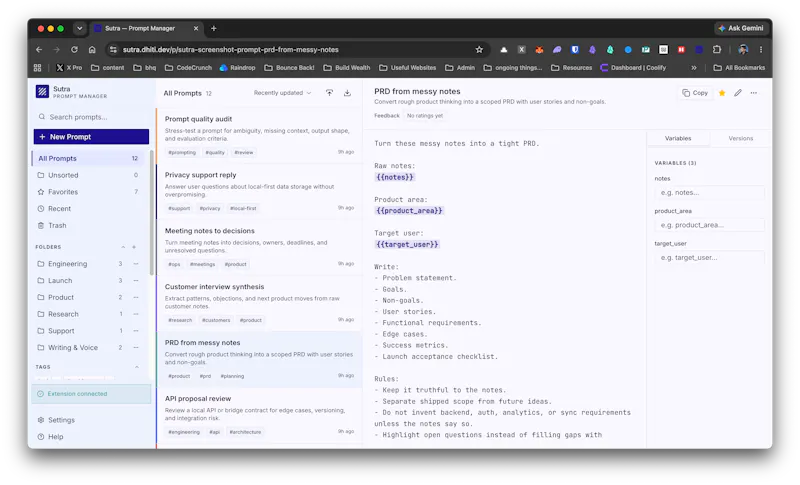Collapse the Folders section chevron
Image resolution: width=800 pixels, height=485 pixels.
pyautogui.click(x=123, y=247)
